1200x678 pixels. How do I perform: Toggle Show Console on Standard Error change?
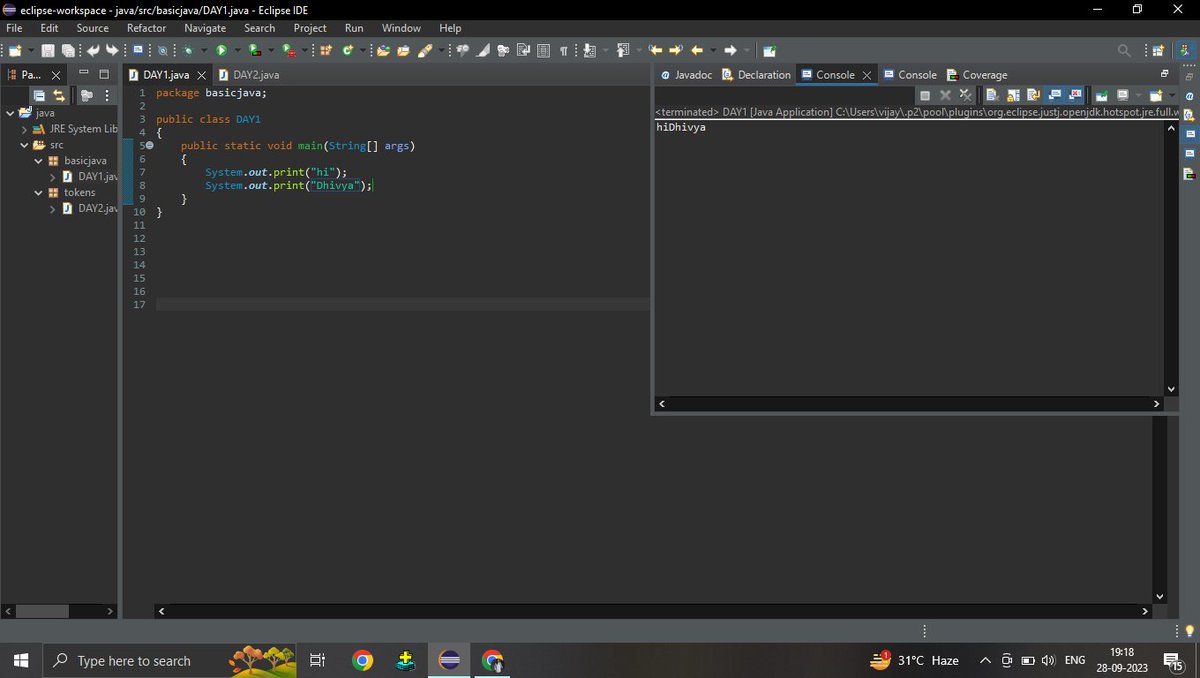1075,95
